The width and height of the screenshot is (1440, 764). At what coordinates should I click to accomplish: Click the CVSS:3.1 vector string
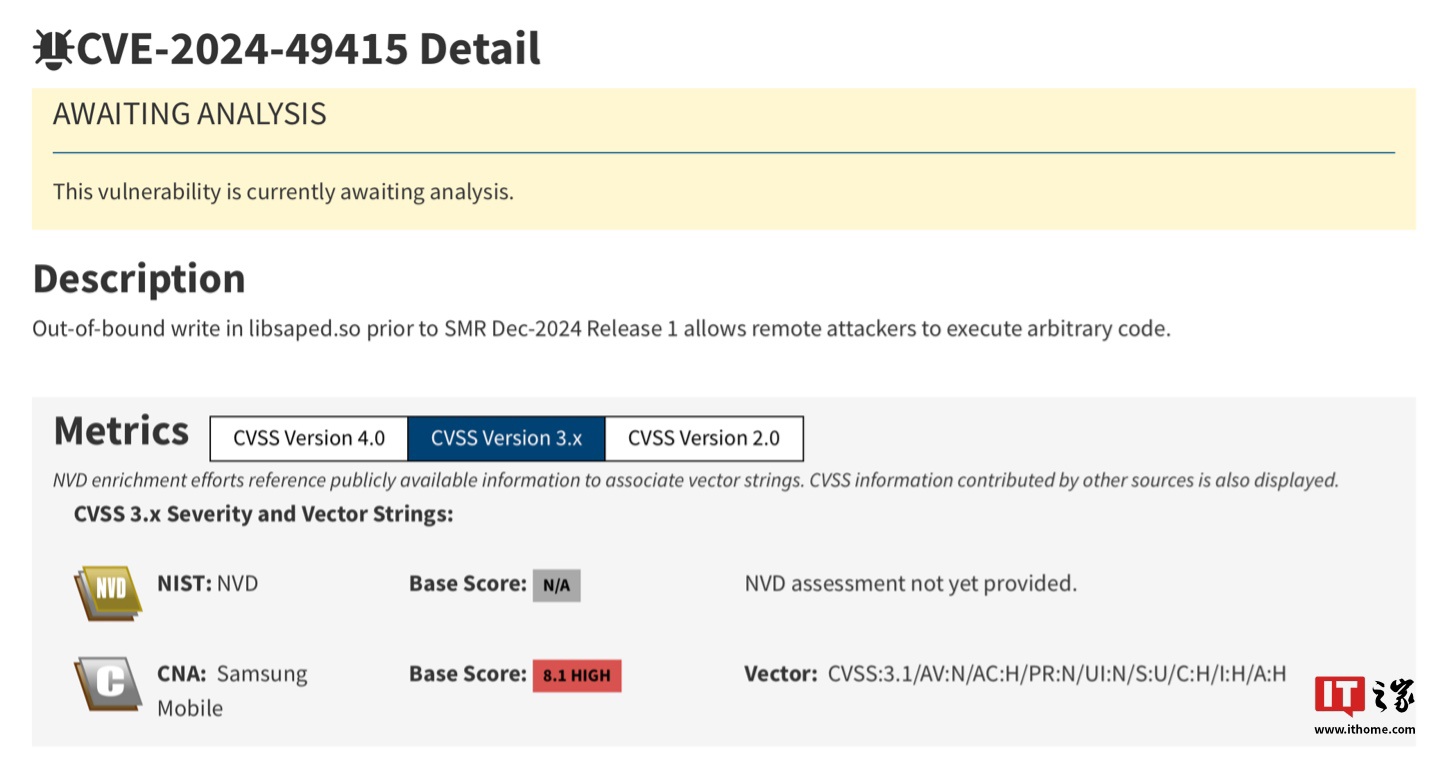click(x=1056, y=674)
